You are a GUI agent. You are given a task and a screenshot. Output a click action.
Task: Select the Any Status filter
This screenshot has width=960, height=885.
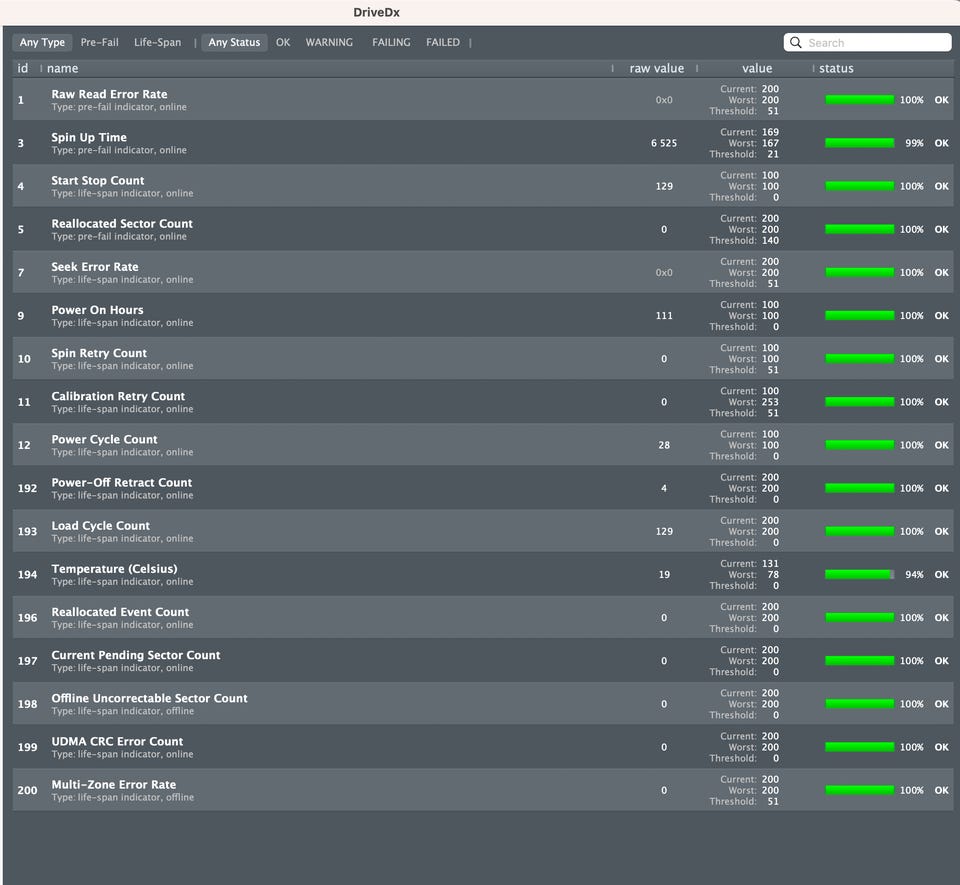(234, 42)
